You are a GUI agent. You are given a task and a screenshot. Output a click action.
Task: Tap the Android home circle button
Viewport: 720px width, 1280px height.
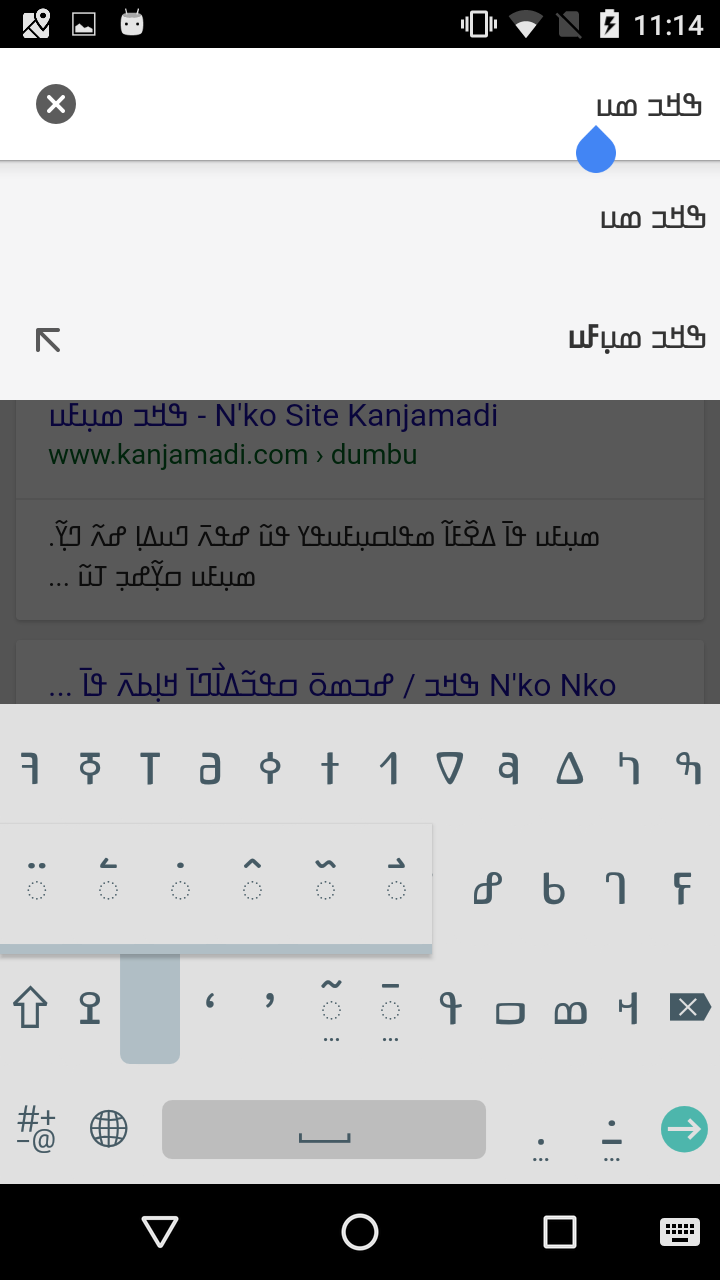360,1232
